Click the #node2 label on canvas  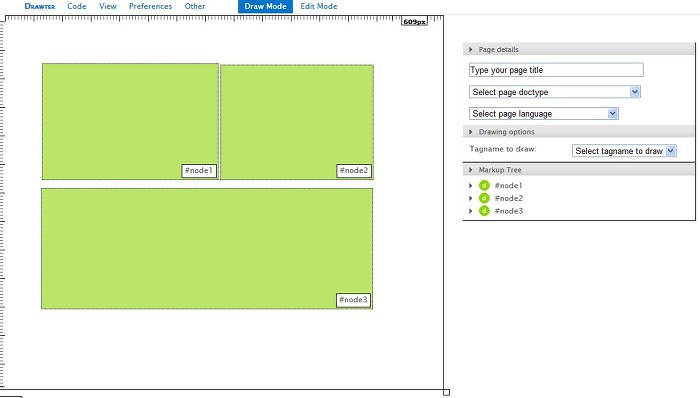tap(354, 170)
